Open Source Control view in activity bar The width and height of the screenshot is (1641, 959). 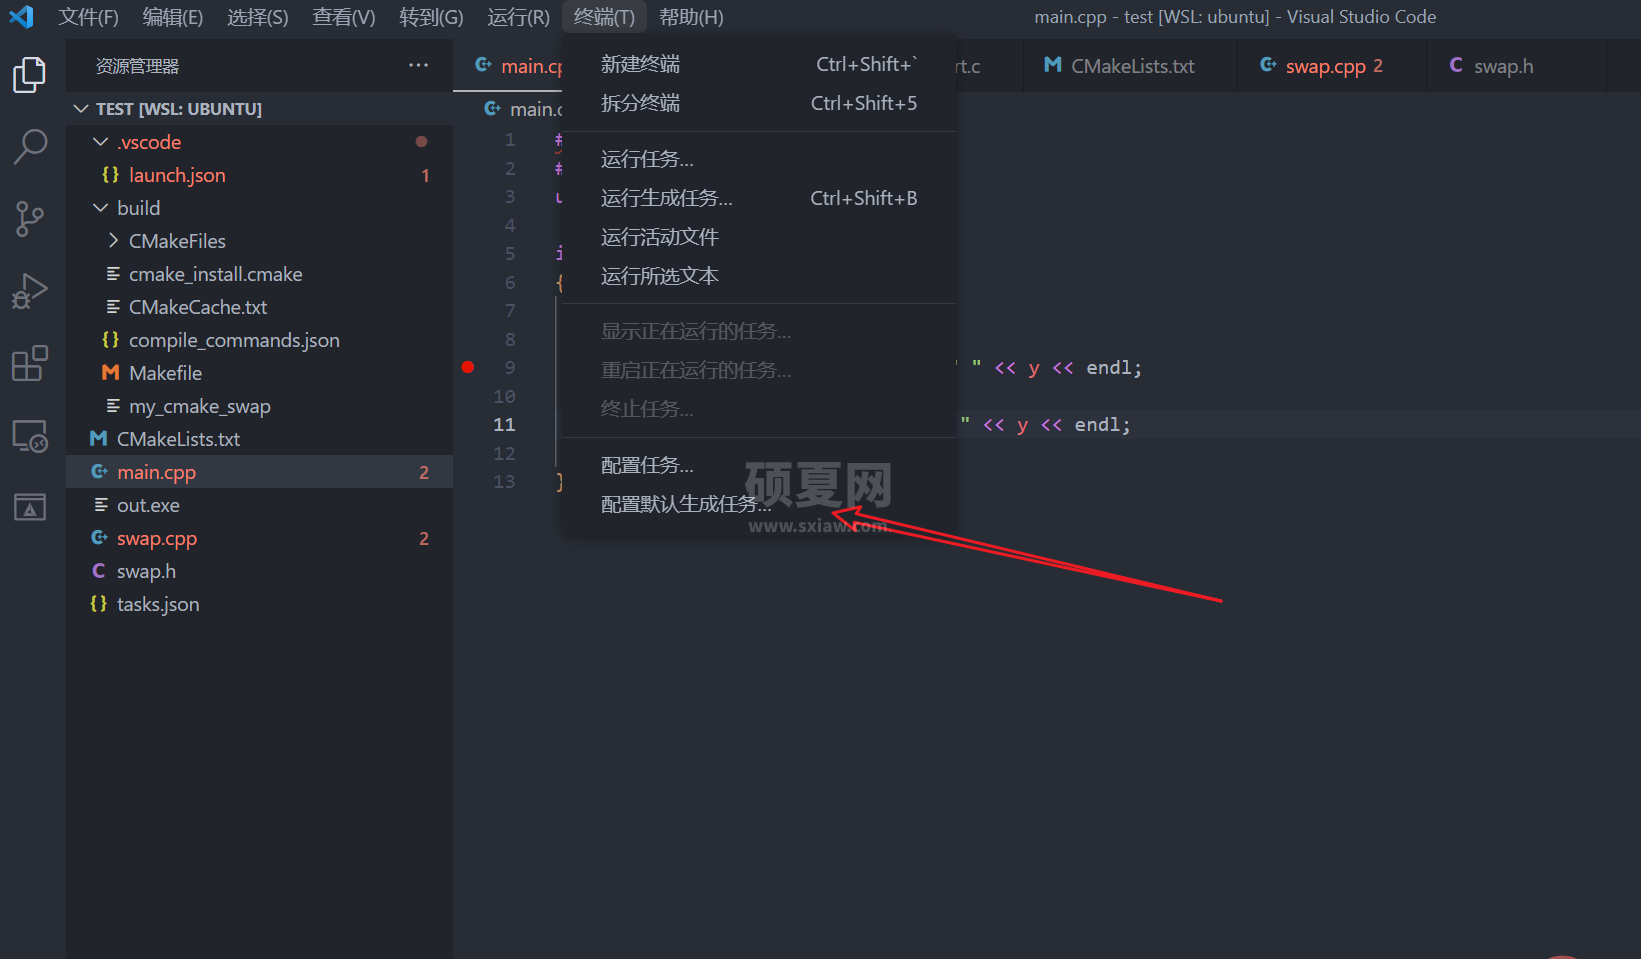(x=29, y=219)
